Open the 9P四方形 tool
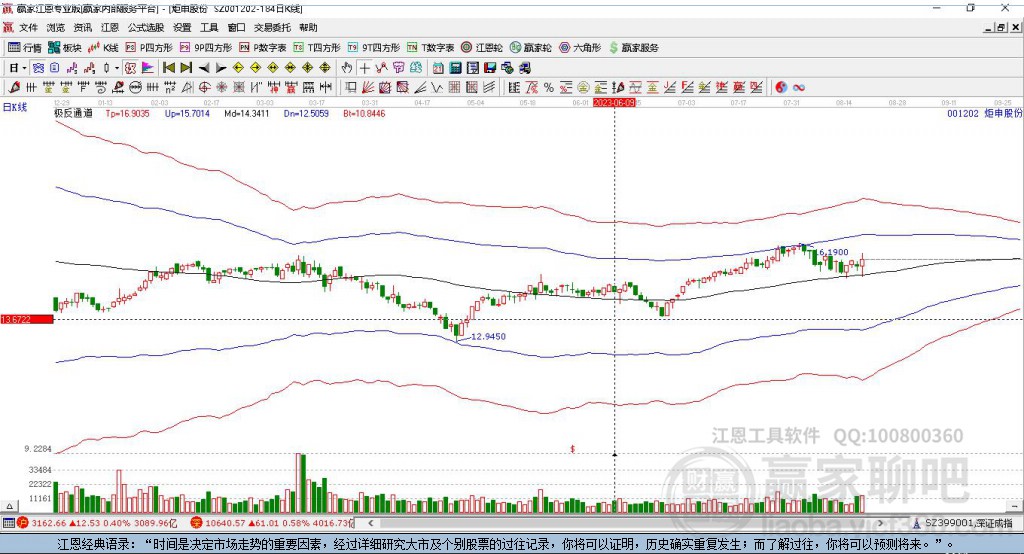The image size is (1024, 554). point(206,48)
